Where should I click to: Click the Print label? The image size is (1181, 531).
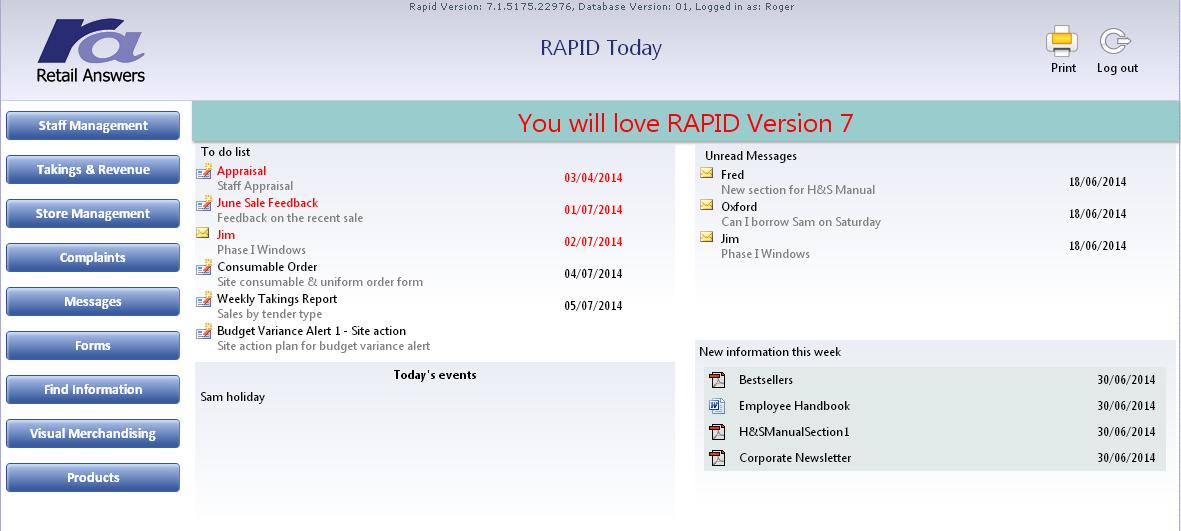click(1064, 68)
